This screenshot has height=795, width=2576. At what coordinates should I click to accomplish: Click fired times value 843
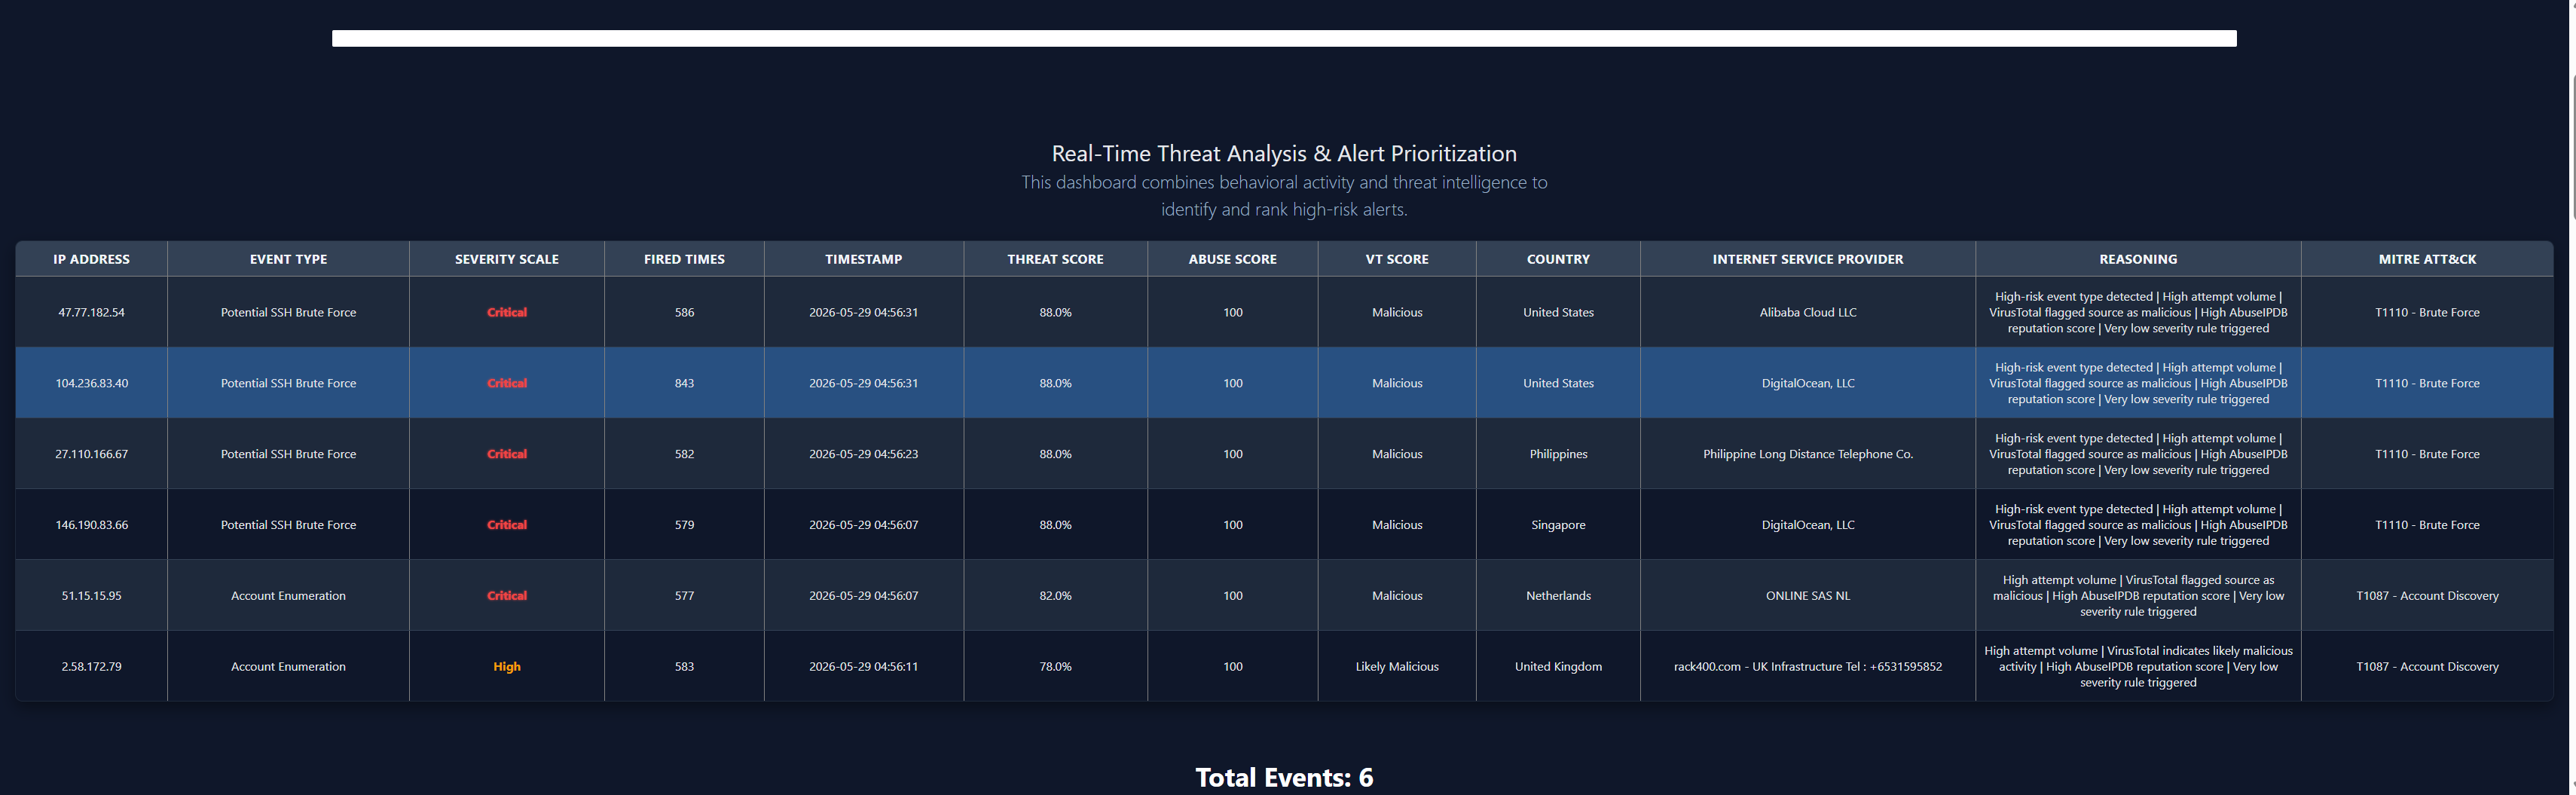point(684,383)
